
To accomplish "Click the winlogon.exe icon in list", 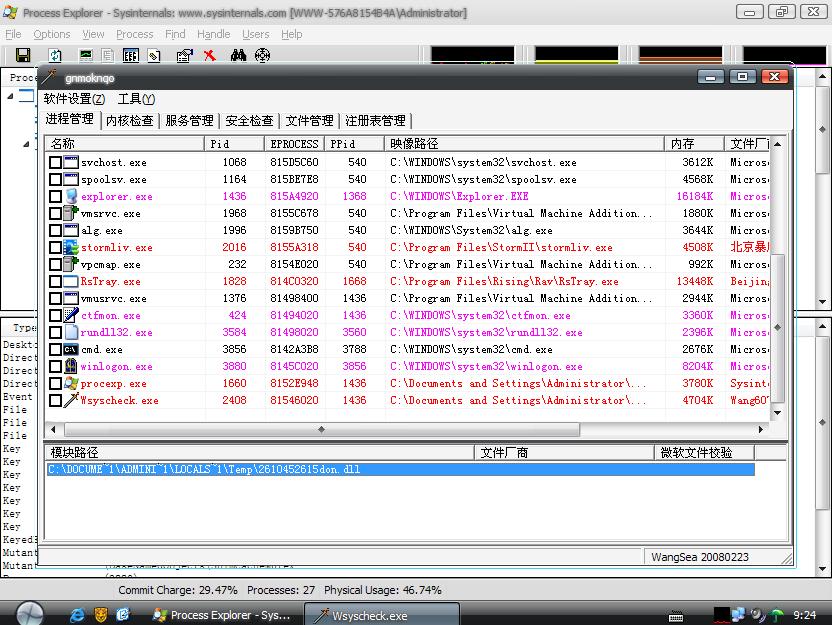I will point(71,366).
